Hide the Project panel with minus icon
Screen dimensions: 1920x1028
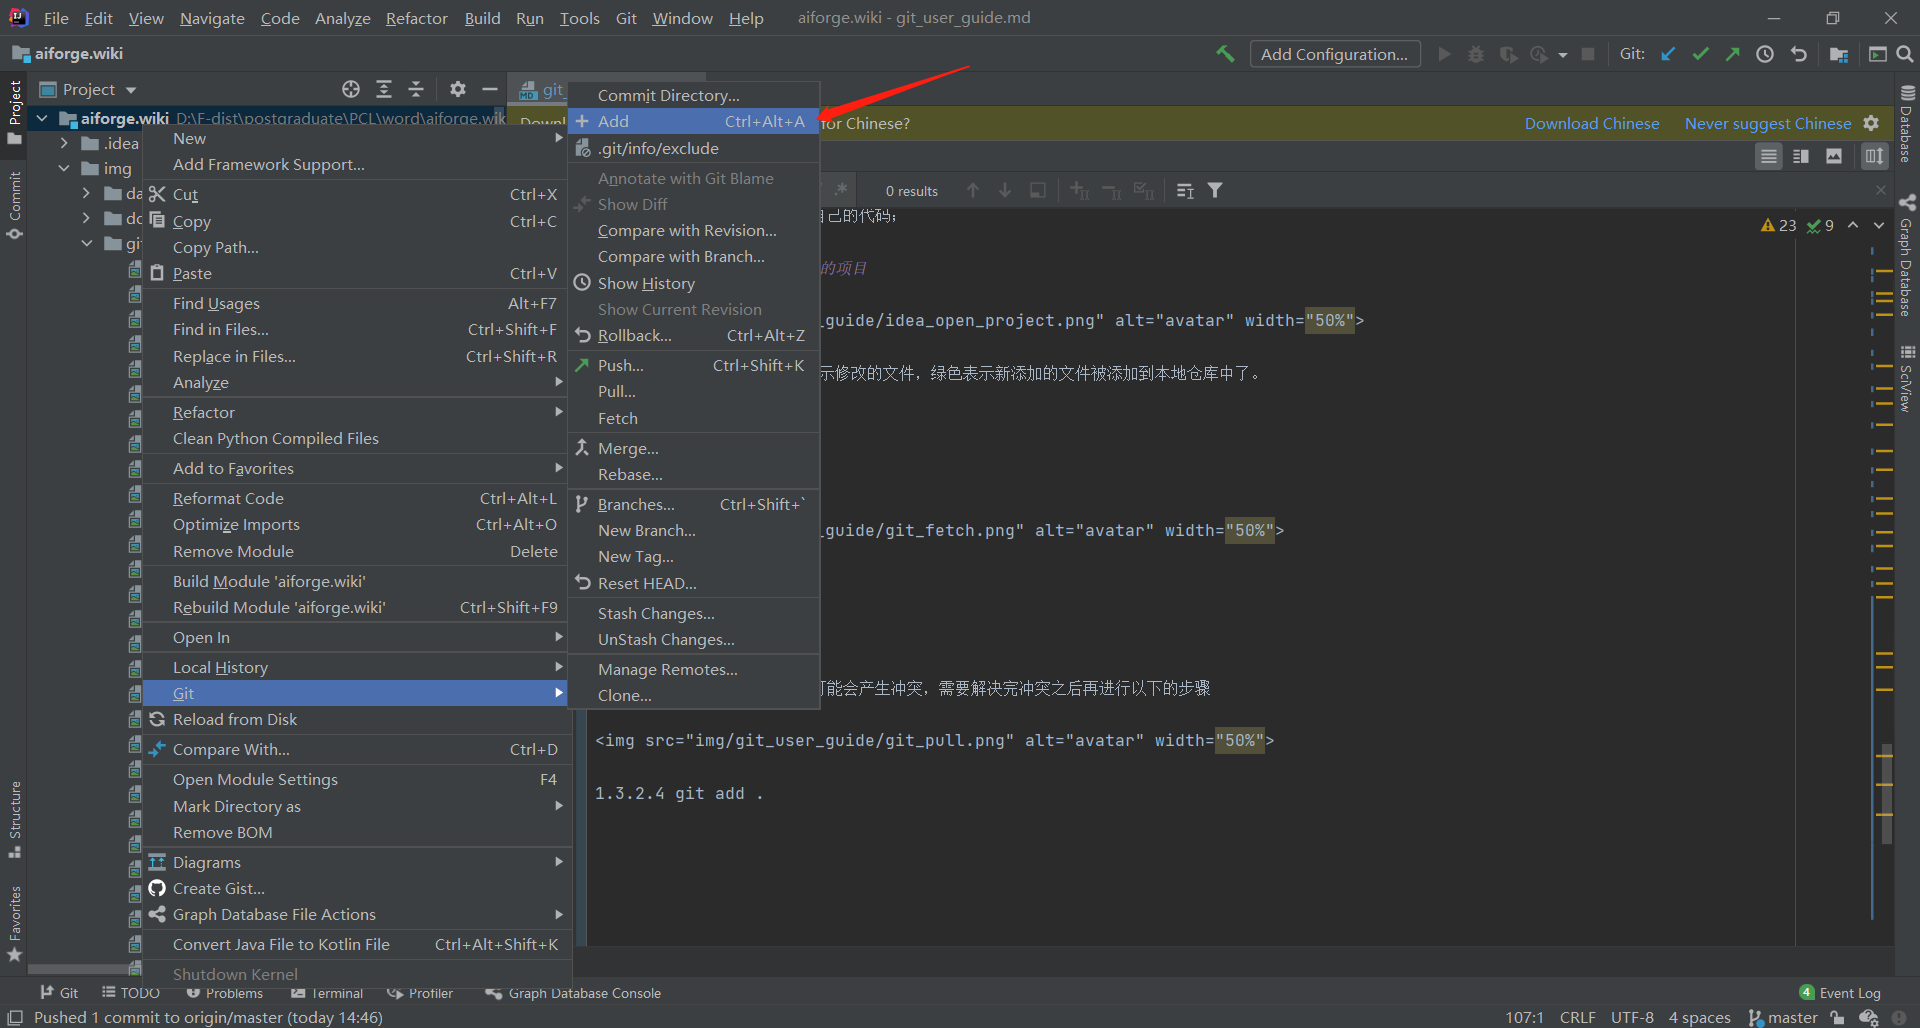[490, 89]
